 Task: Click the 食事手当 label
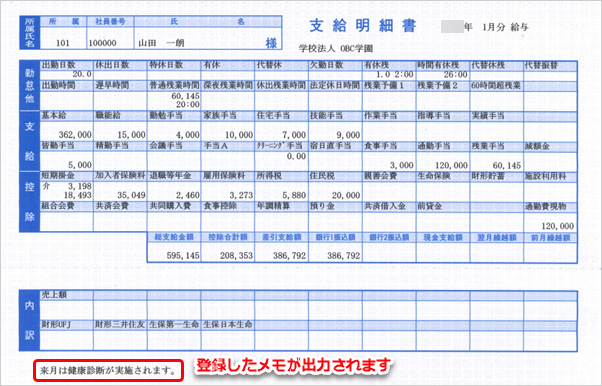click(x=380, y=146)
